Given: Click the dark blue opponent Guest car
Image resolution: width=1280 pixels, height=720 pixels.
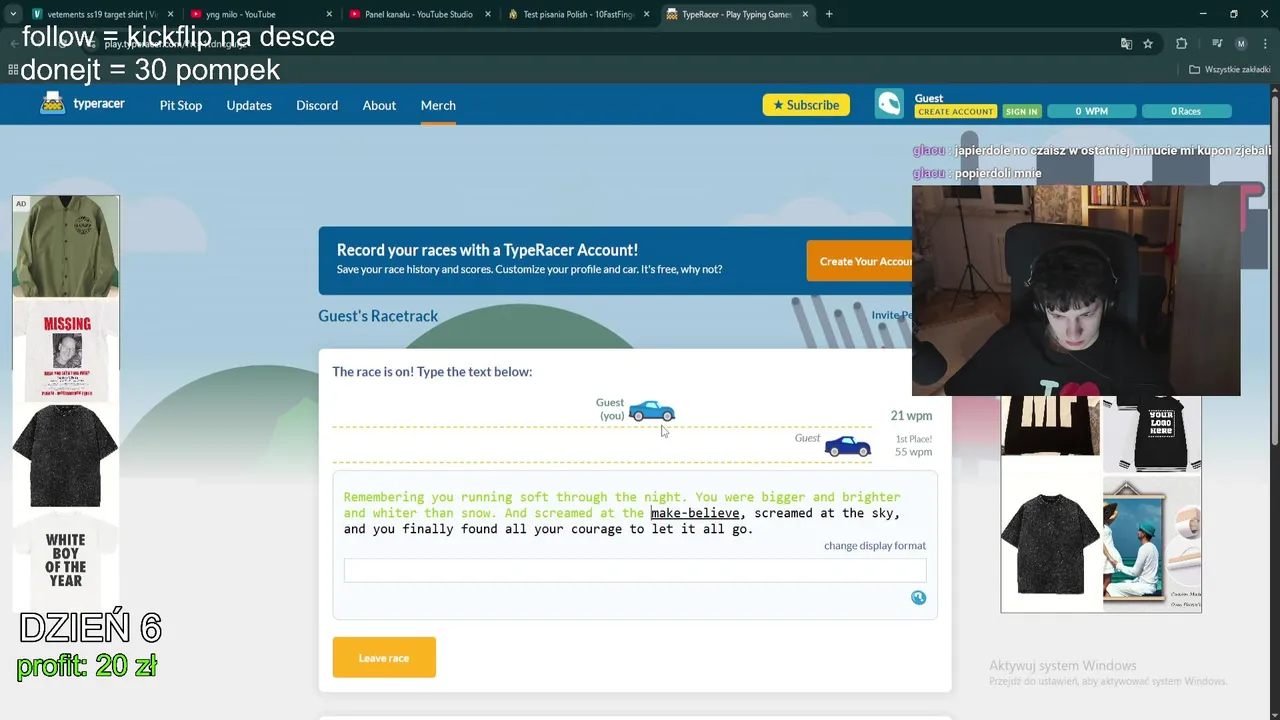Looking at the screenshot, I should click(x=848, y=446).
